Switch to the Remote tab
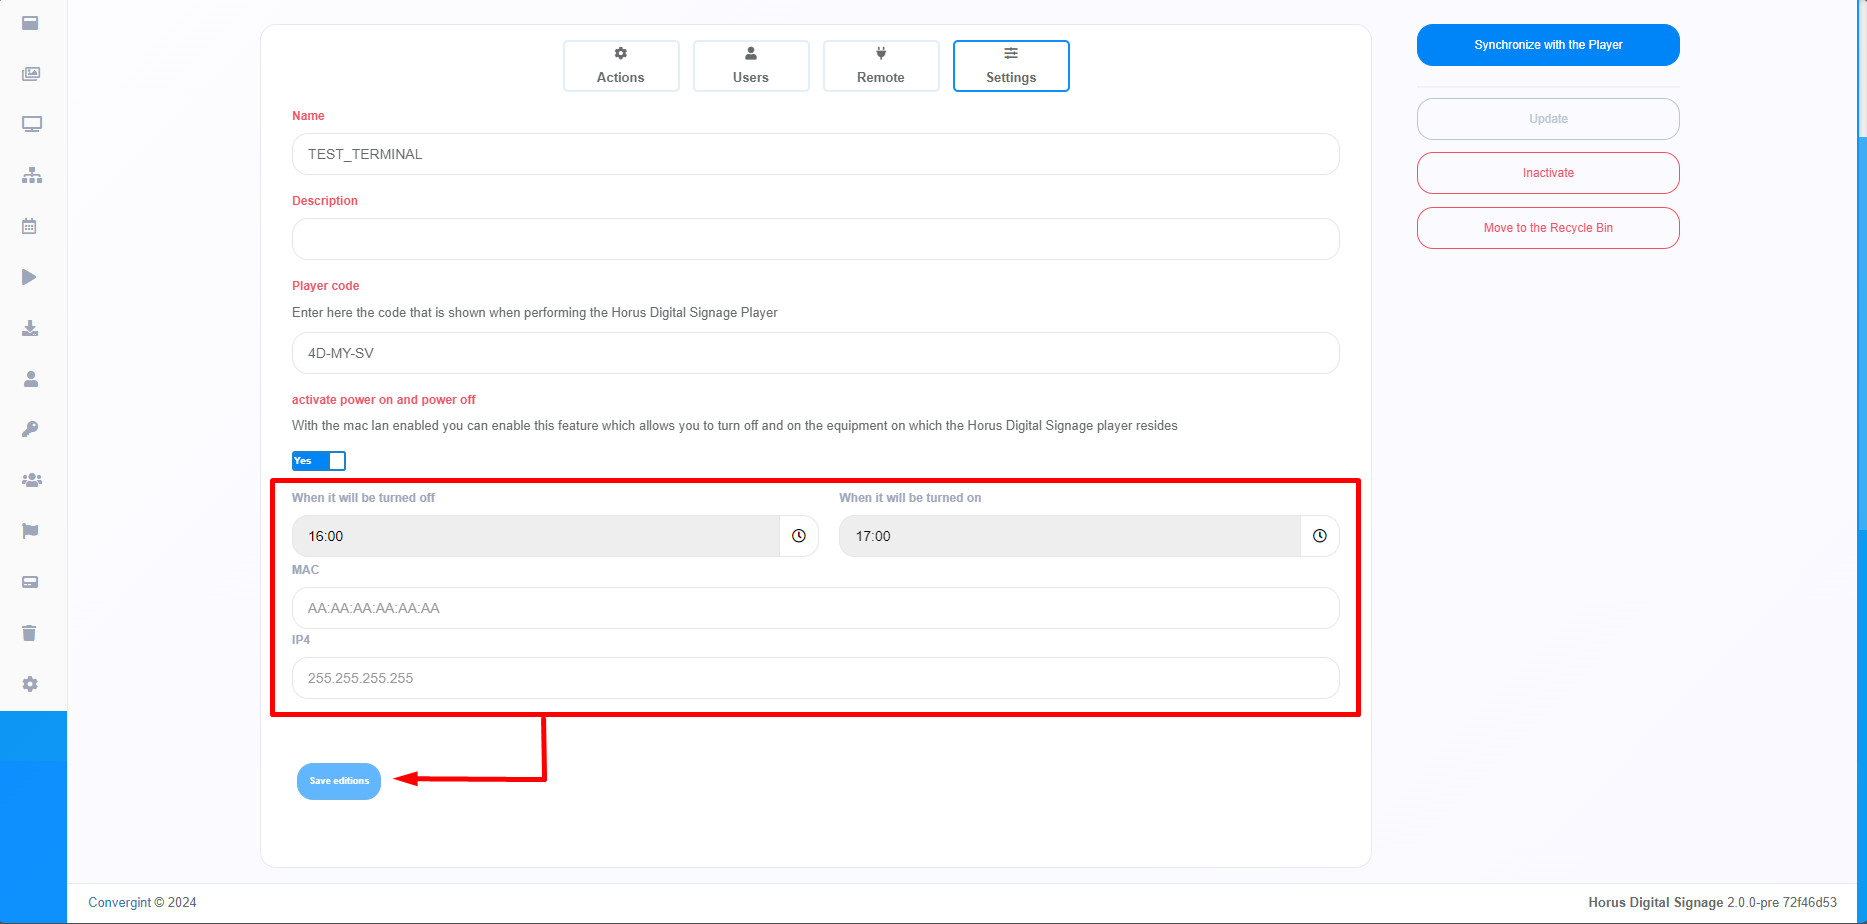 [x=881, y=66]
